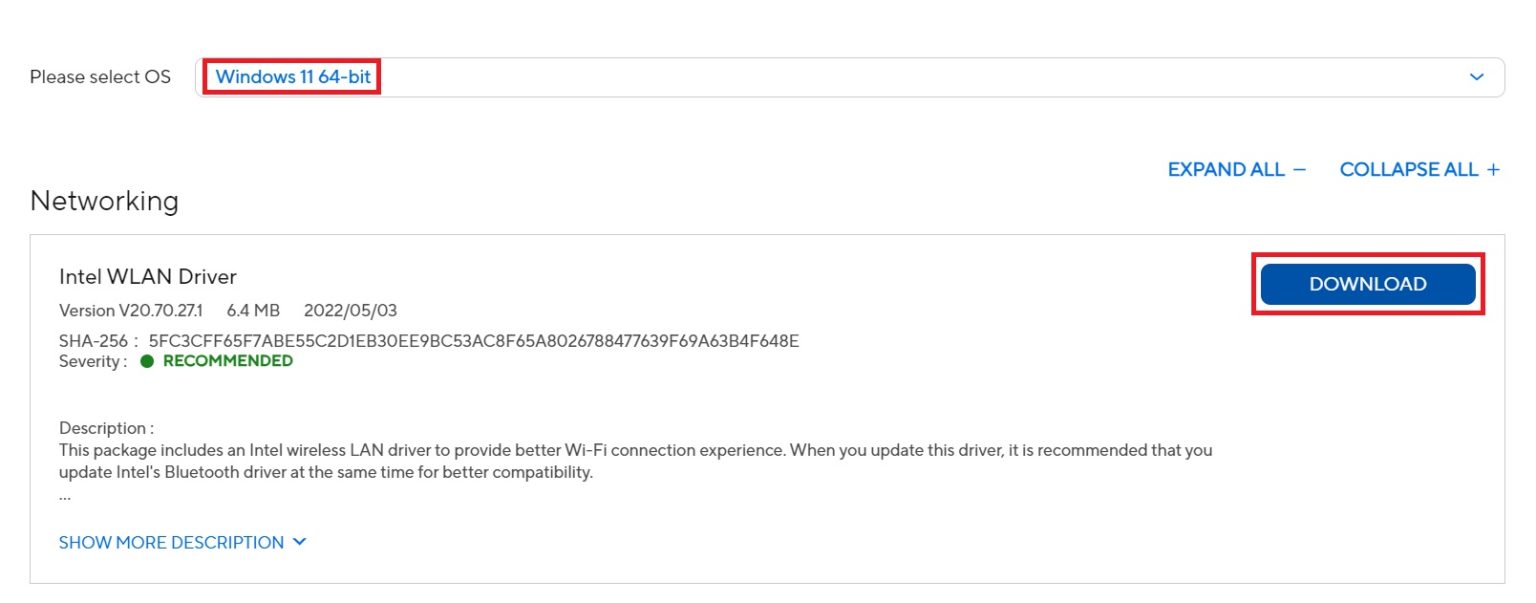Download the Intel WLAN Driver
Viewport: 1536px width, 603px height.
tap(1367, 284)
